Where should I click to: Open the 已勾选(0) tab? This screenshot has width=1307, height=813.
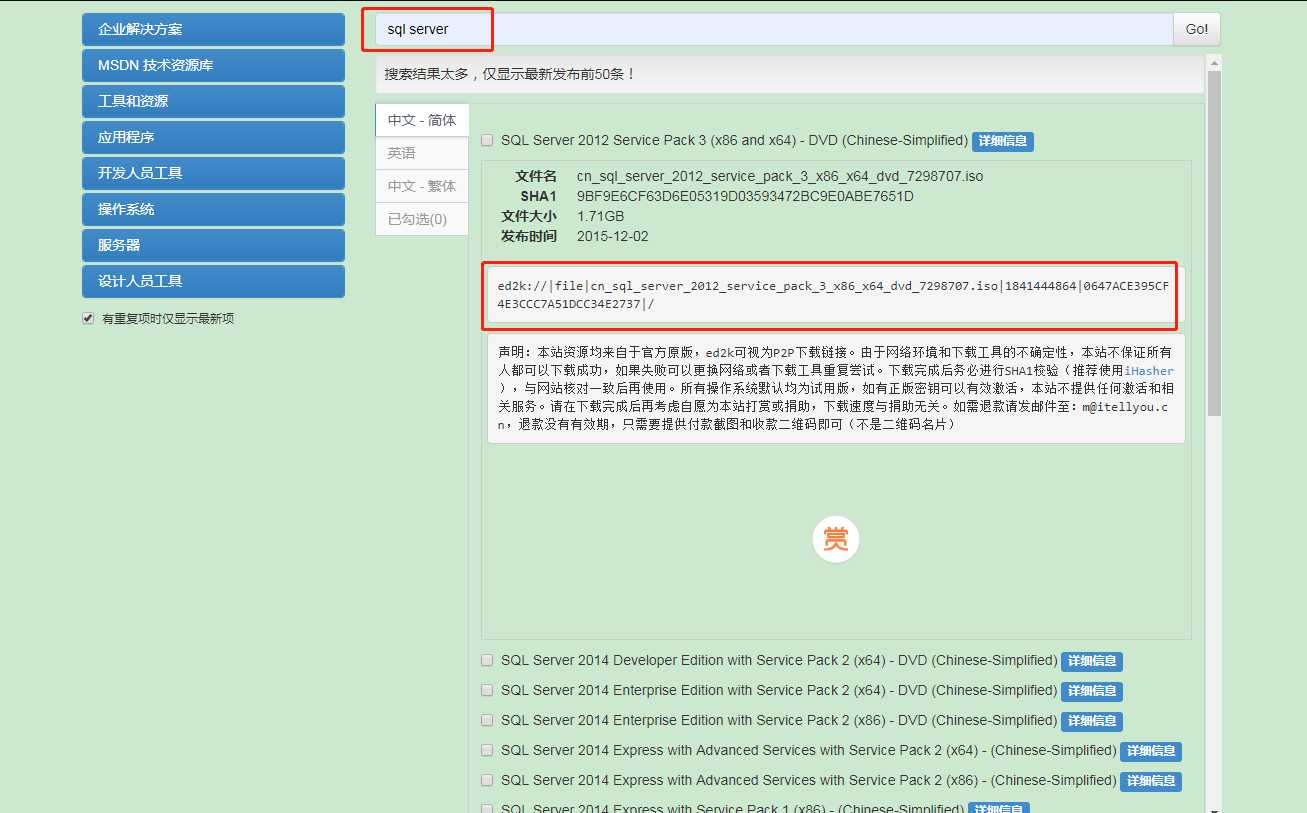coord(422,219)
